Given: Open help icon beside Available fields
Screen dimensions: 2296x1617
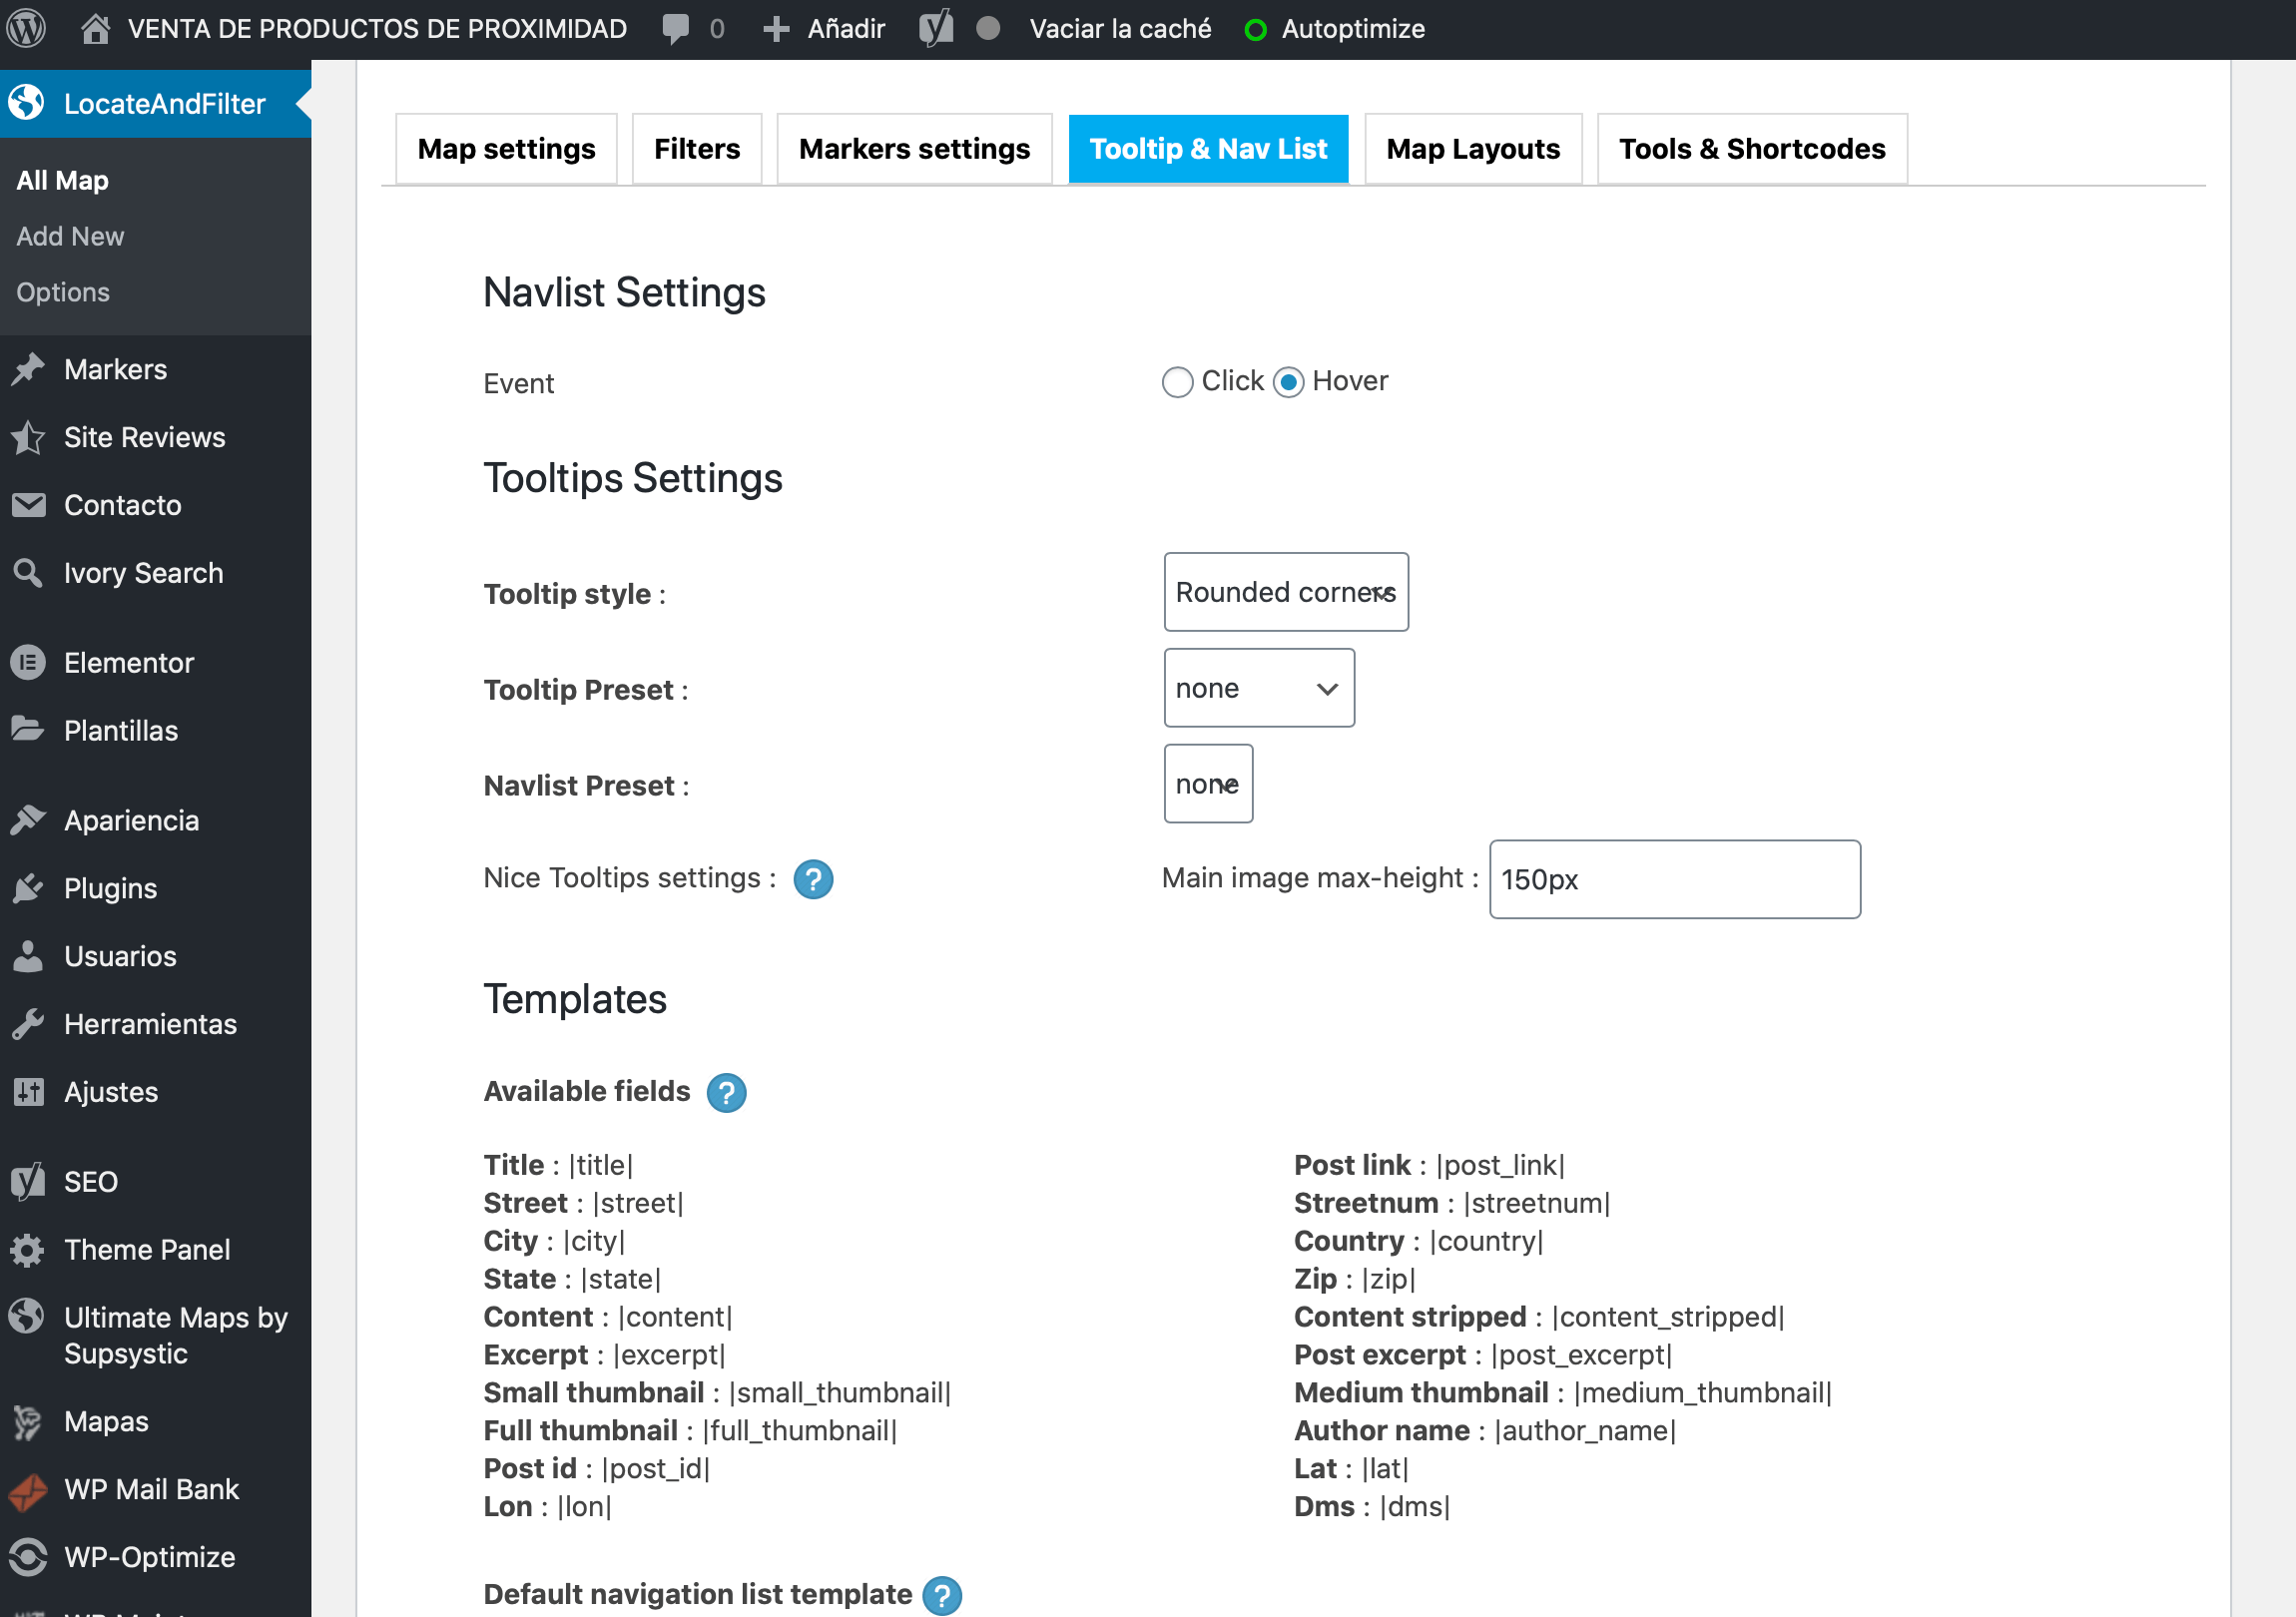Looking at the screenshot, I should (x=726, y=1092).
